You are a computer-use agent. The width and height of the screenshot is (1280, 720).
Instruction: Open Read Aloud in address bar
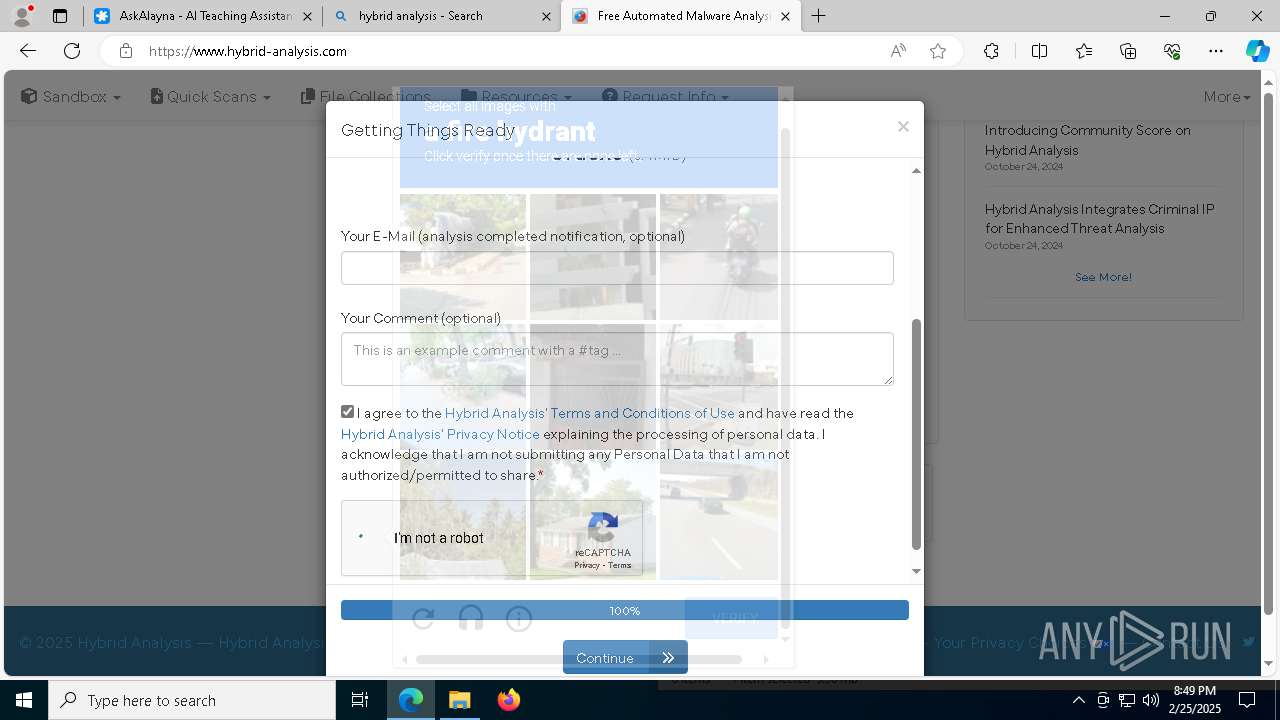[x=898, y=51]
